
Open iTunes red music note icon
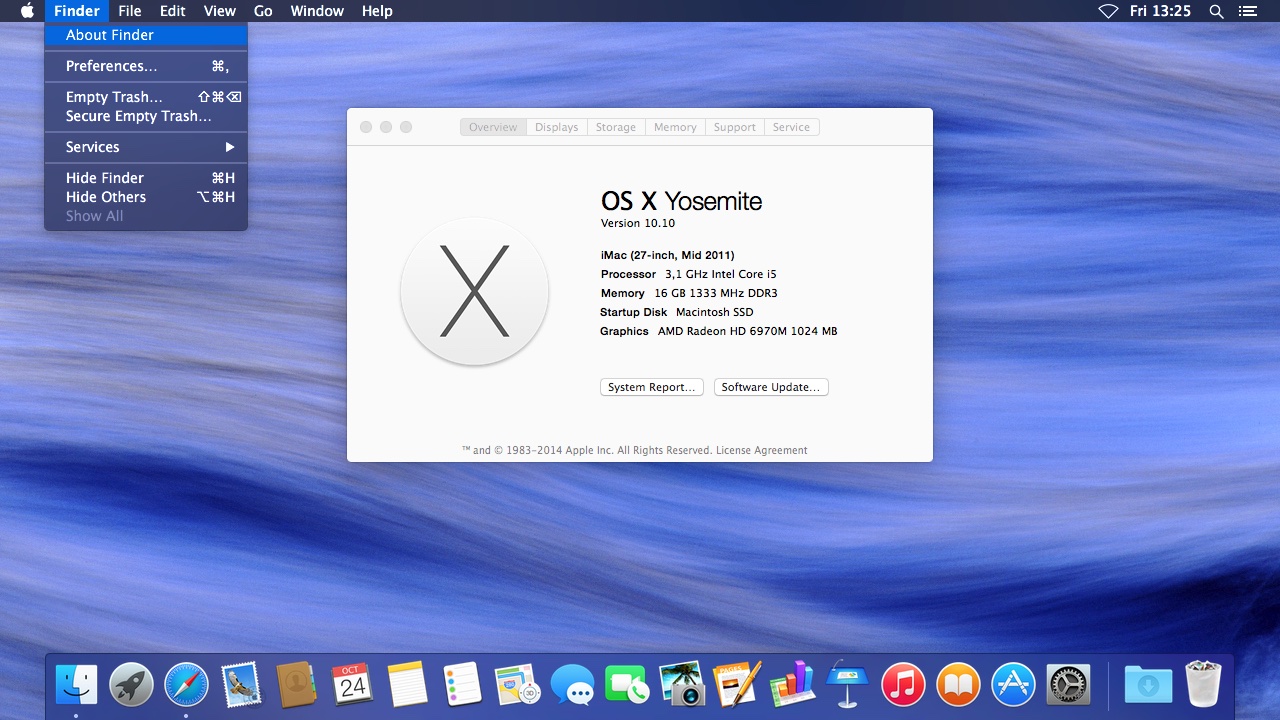coord(903,685)
